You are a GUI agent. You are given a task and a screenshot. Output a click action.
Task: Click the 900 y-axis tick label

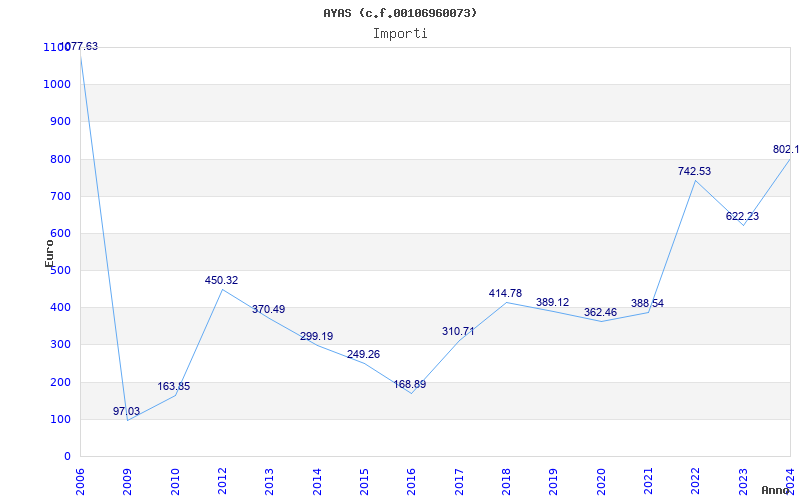(60, 121)
